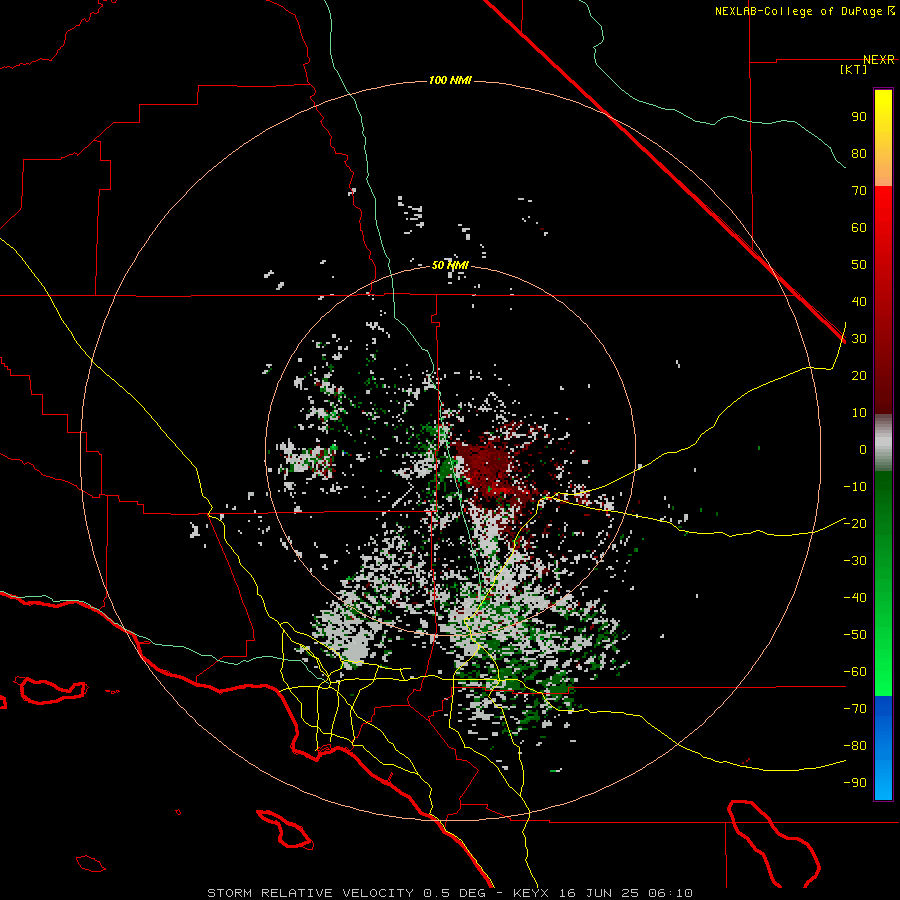Screen dimensions: 900x900
Task: Click the [KT] units label
Action: coord(854,69)
